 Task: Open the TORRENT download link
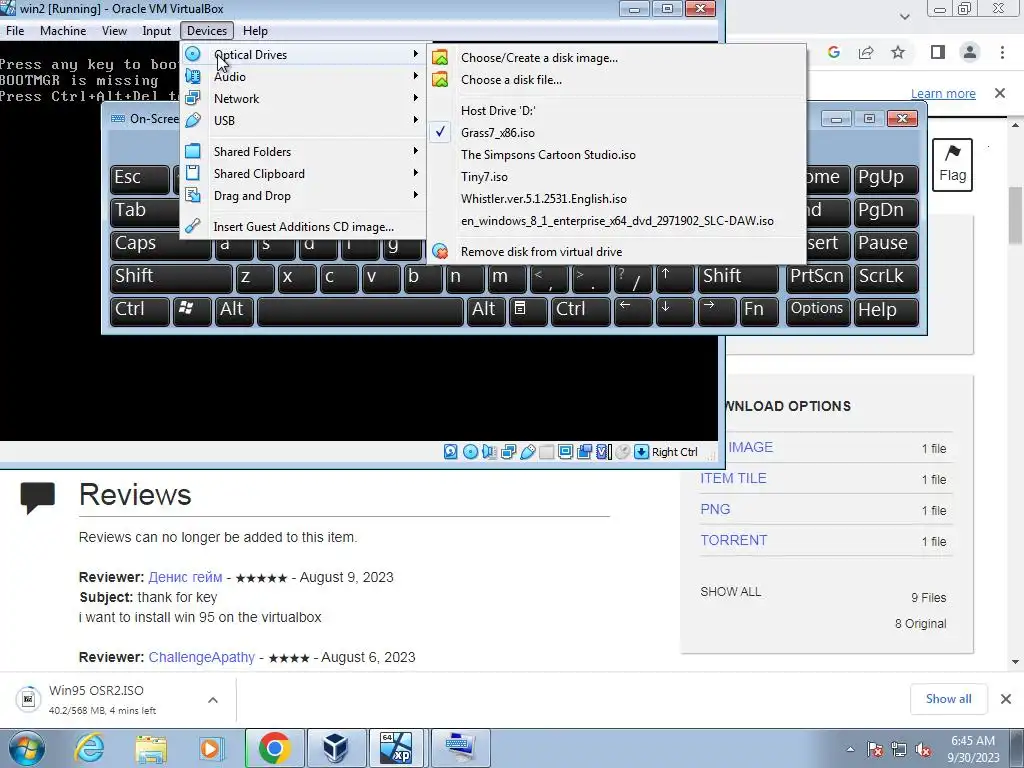(733, 541)
